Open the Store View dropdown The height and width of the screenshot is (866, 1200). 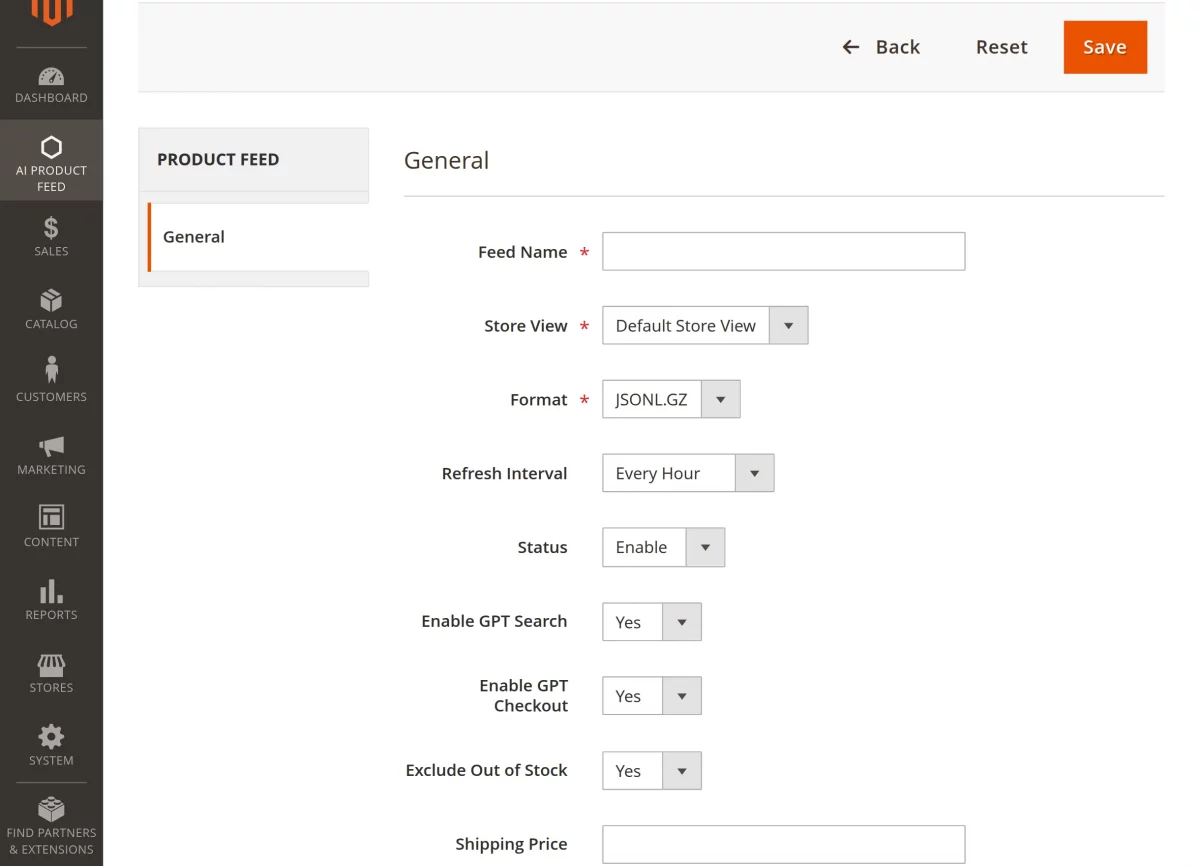(x=789, y=325)
